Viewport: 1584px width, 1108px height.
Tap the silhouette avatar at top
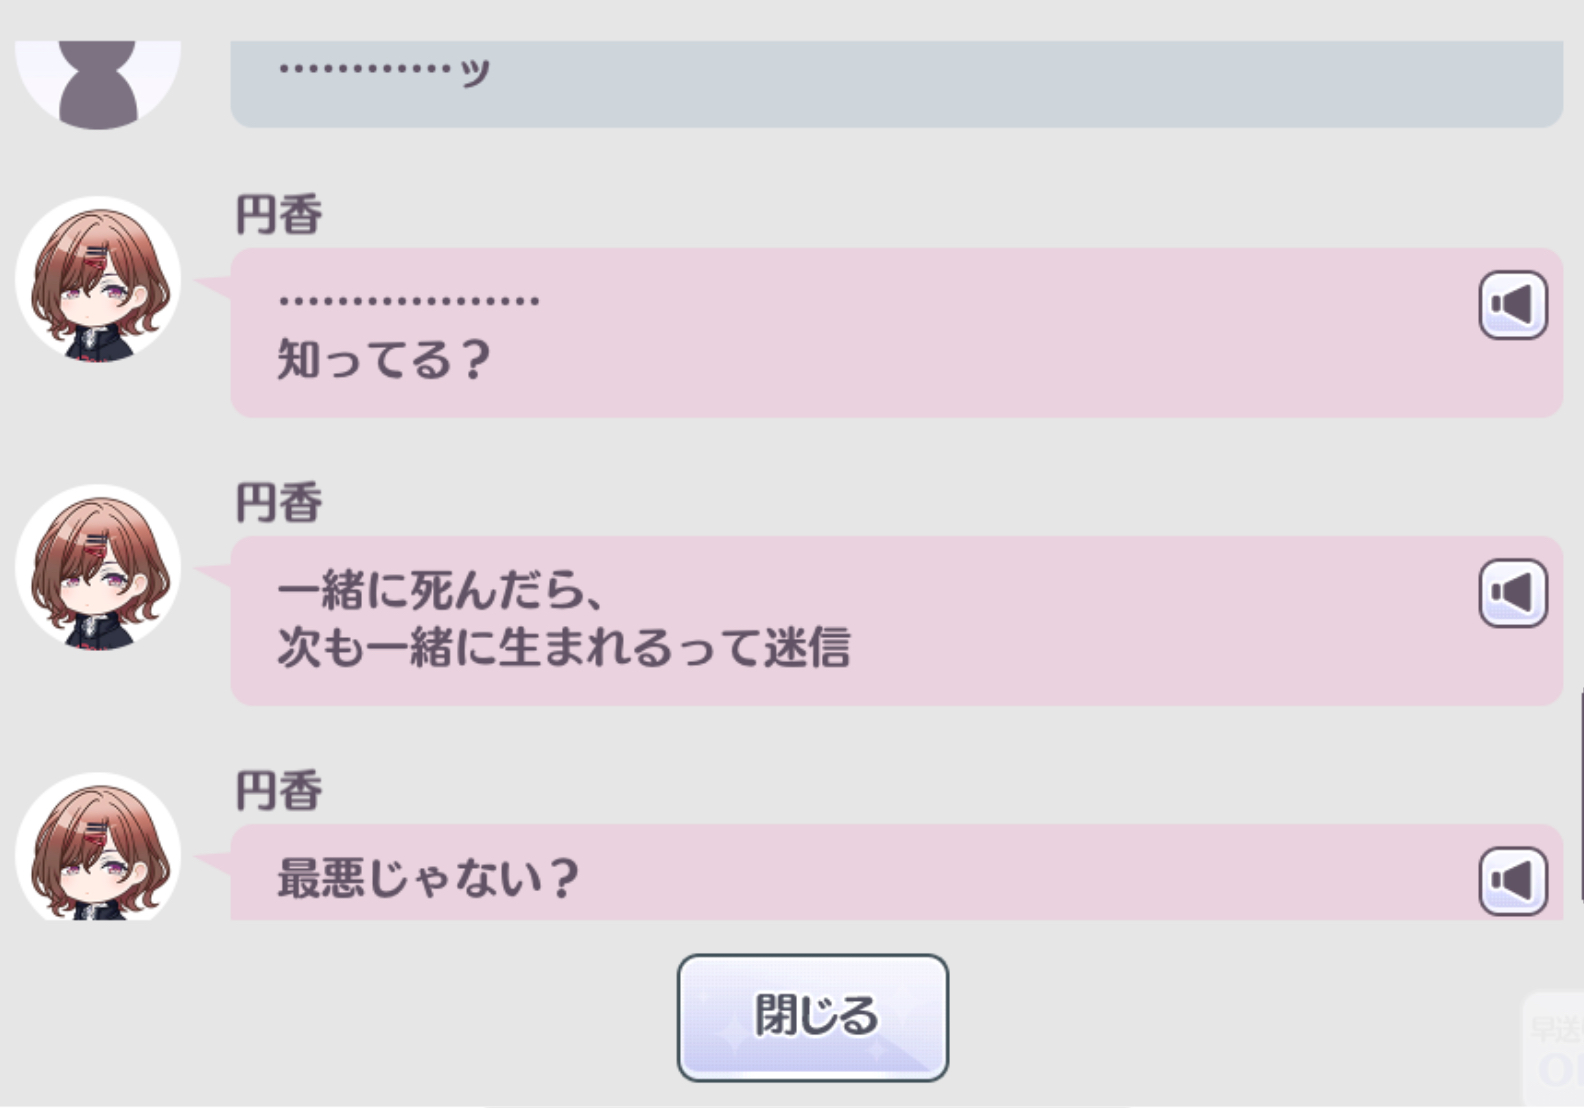pyautogui.click(x=98, y=85)
